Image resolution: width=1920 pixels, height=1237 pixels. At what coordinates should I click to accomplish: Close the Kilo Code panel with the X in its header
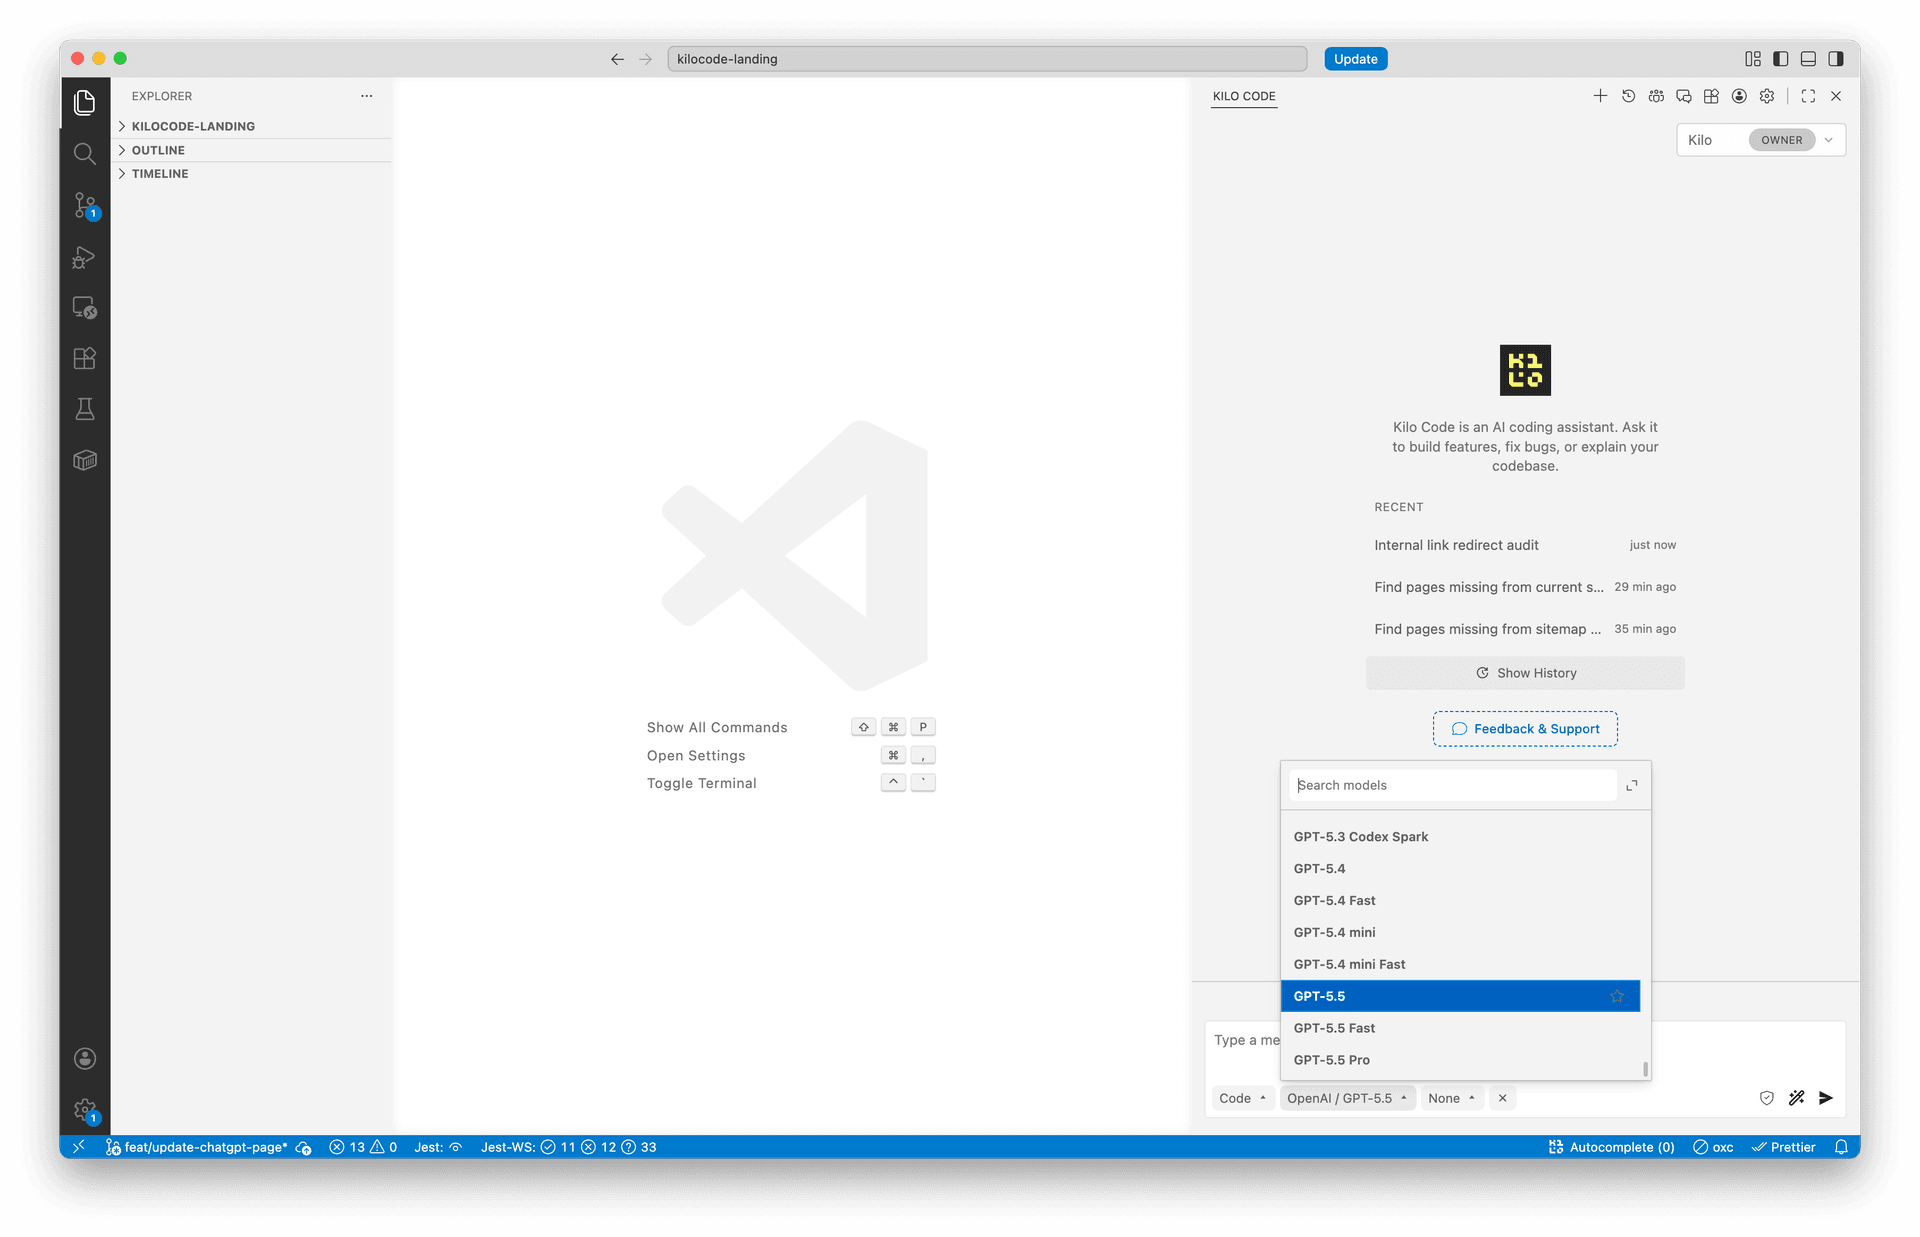(1836, 96)
